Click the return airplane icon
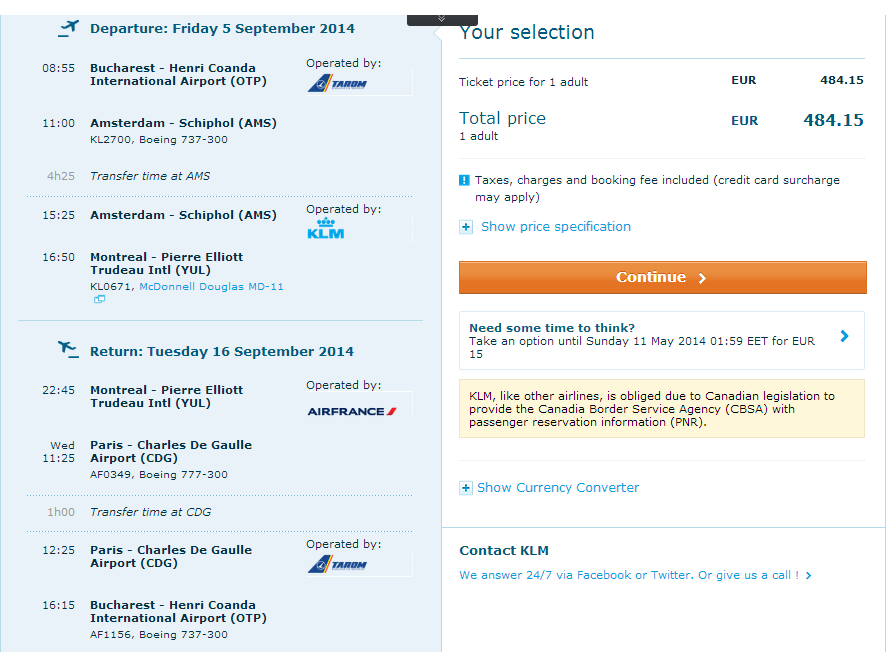 [68, 350]
